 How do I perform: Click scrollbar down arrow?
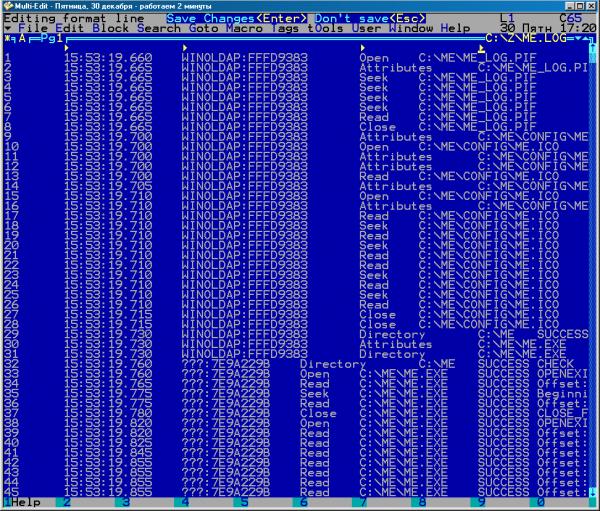pyautogui.click(x=592, y=492)
